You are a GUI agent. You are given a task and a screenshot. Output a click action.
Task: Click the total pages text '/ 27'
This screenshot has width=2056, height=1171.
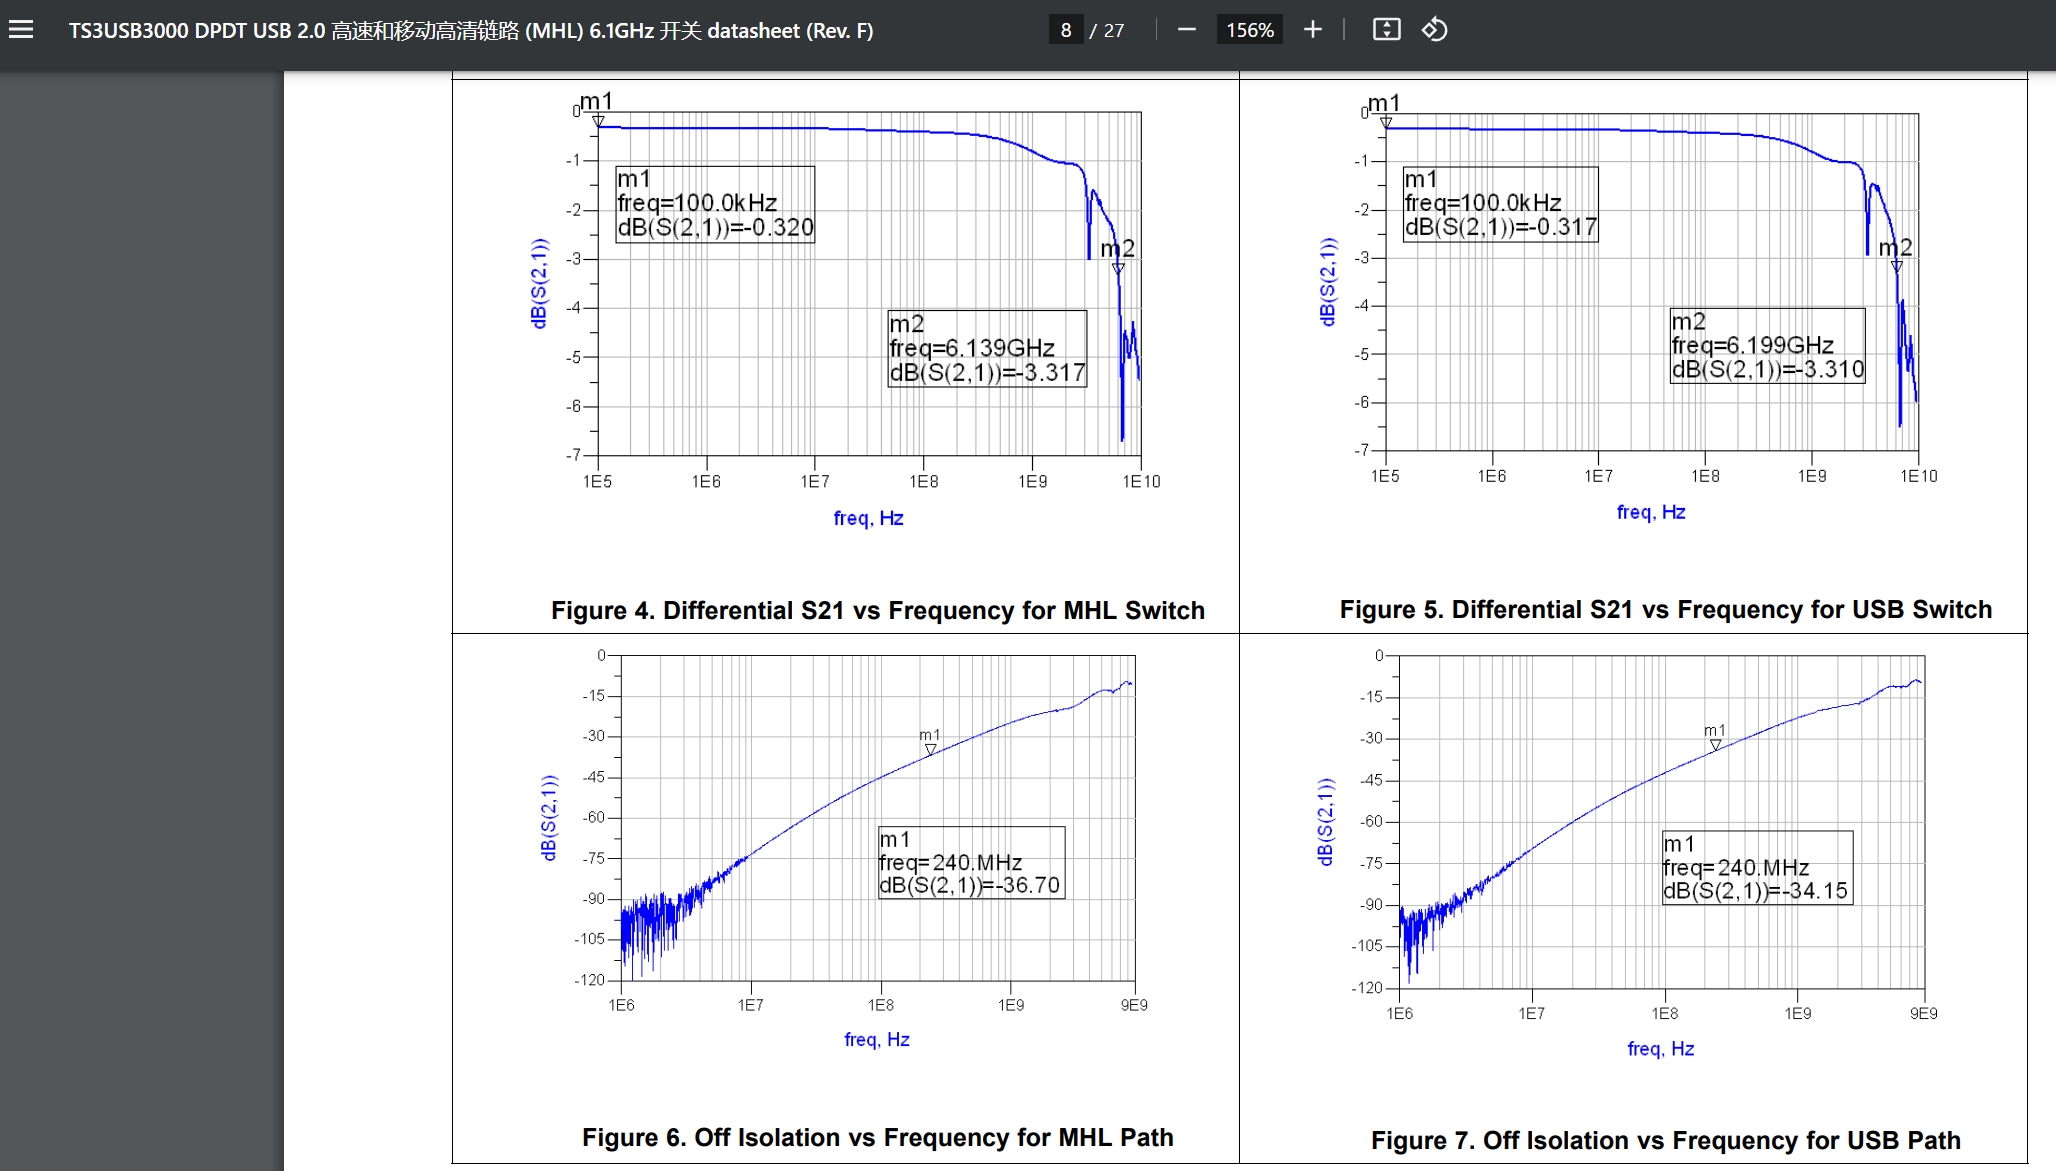click(1107, 31)
